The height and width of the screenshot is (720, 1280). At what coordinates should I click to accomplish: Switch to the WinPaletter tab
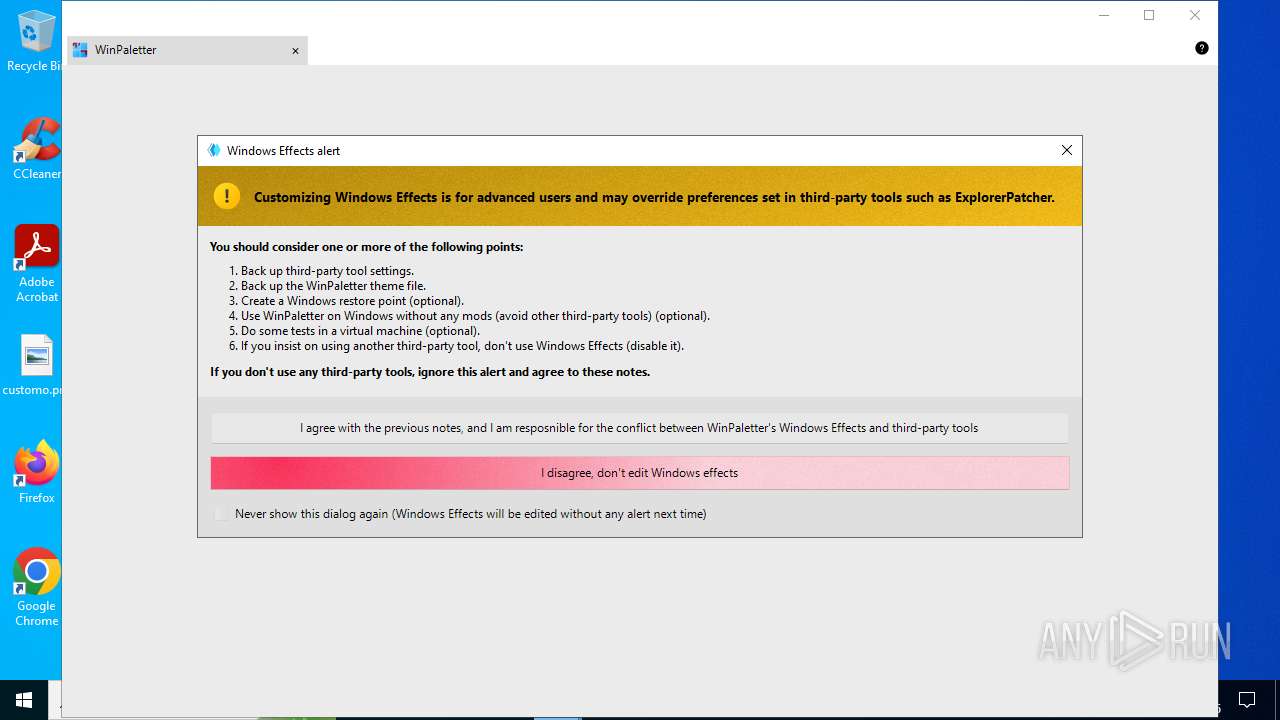coord(187,50)
